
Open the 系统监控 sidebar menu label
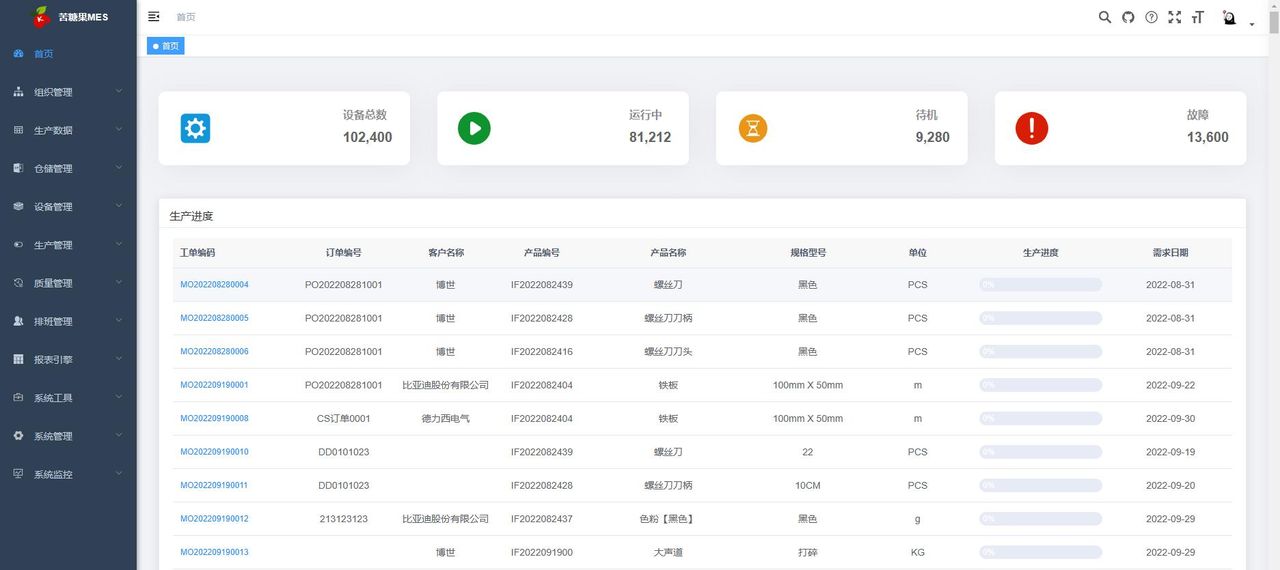[53, 474]
